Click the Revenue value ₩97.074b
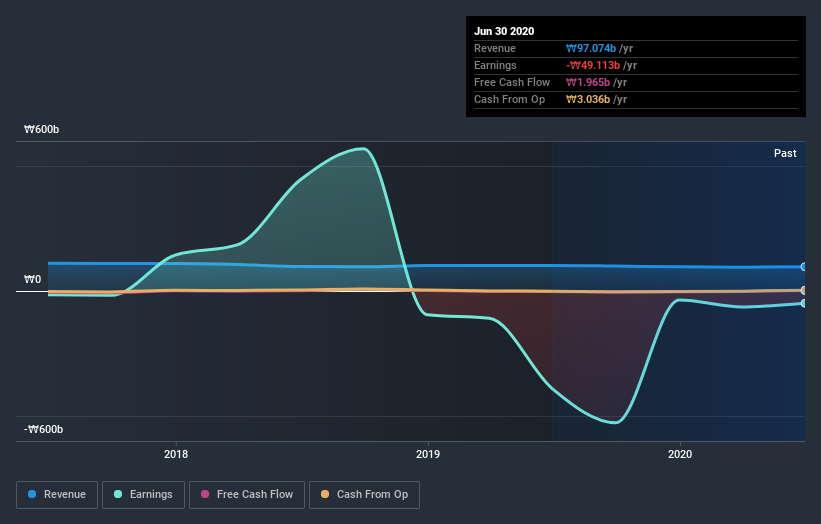This screenshot has height=524, width=821. pyautogui.click(x=591, y=48)
